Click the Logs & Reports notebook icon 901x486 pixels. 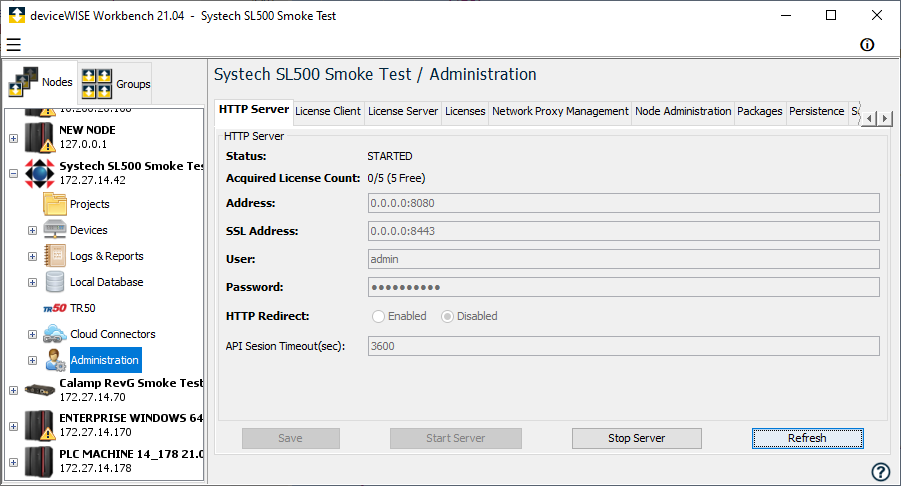tap(55, 256)
